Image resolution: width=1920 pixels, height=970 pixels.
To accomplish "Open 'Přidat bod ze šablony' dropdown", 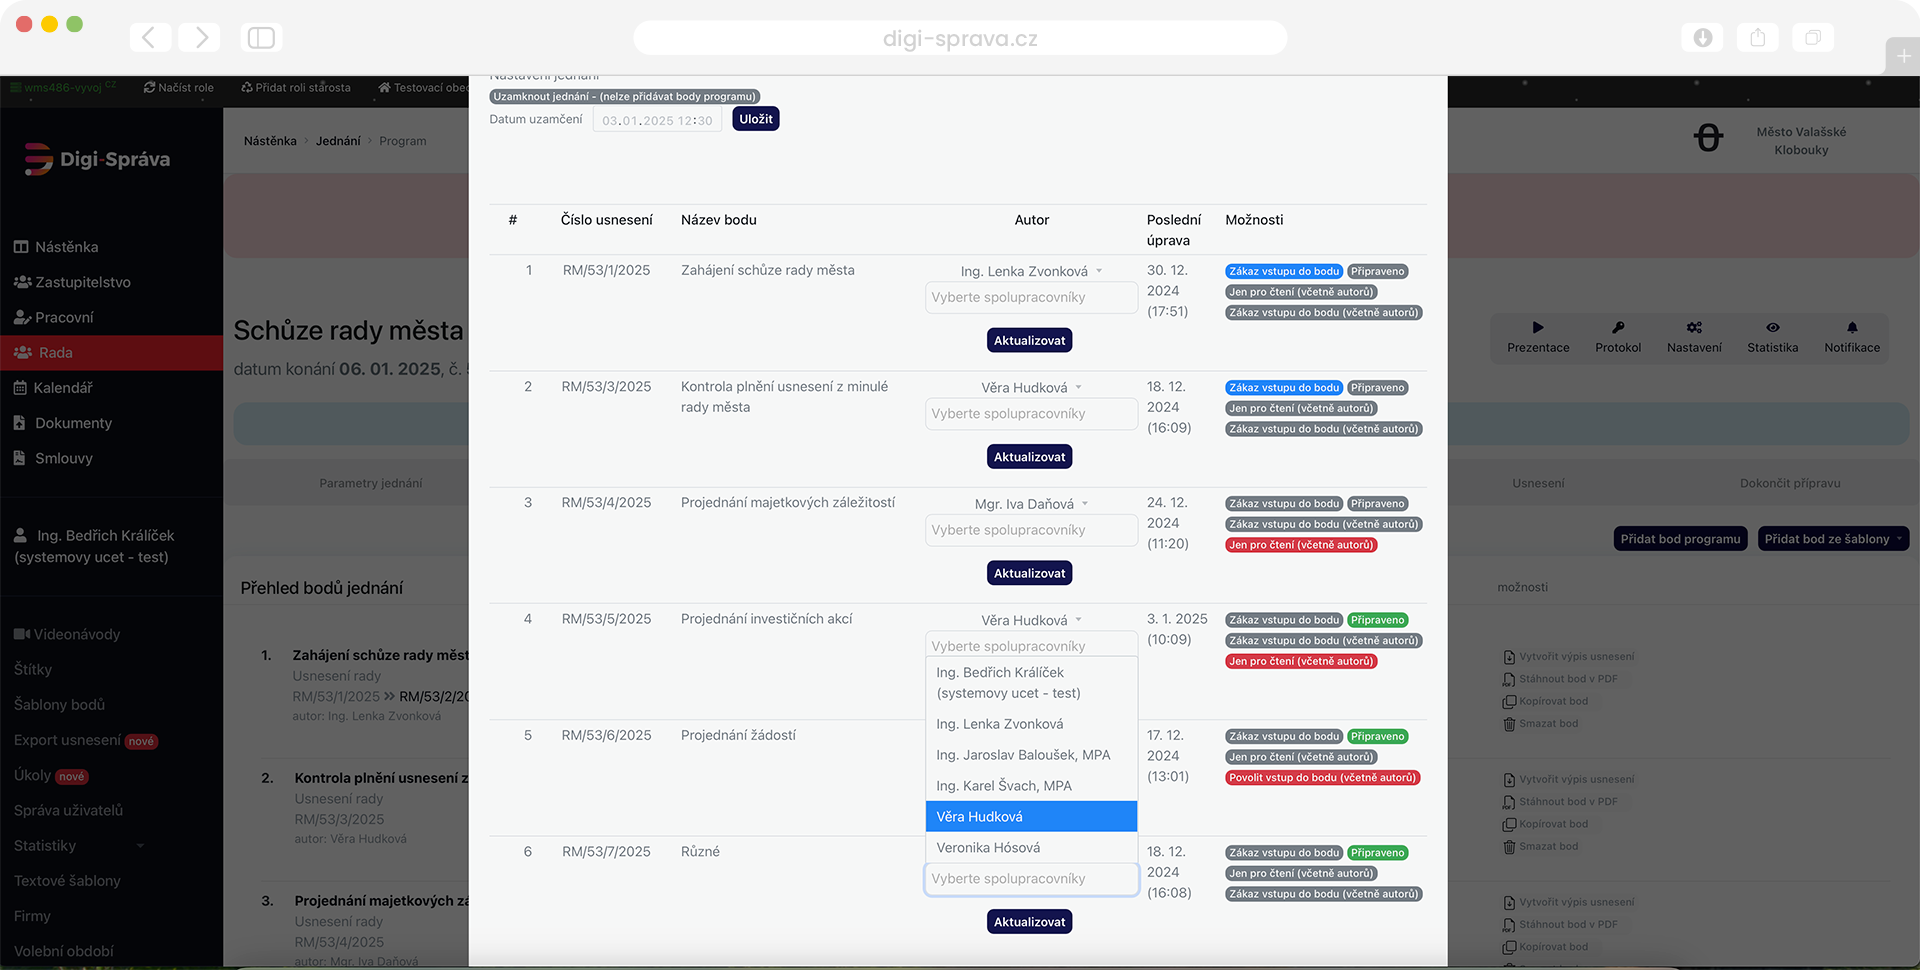I will pyautogui.click(x=1833, y=539).
